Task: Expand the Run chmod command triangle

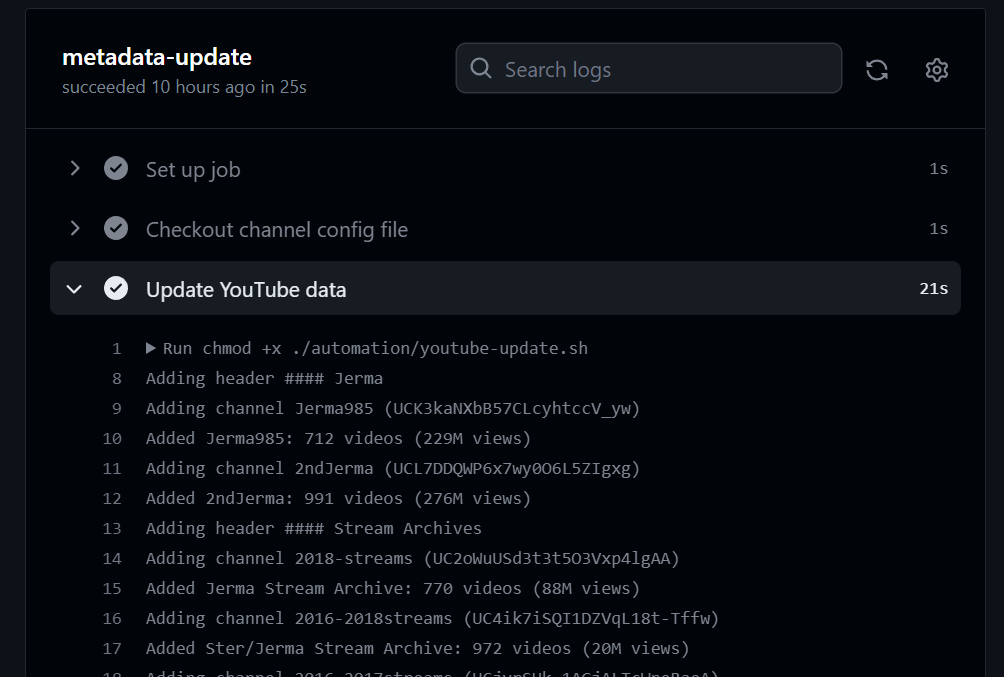Action: pyautogui.click(x=150, y=348)
